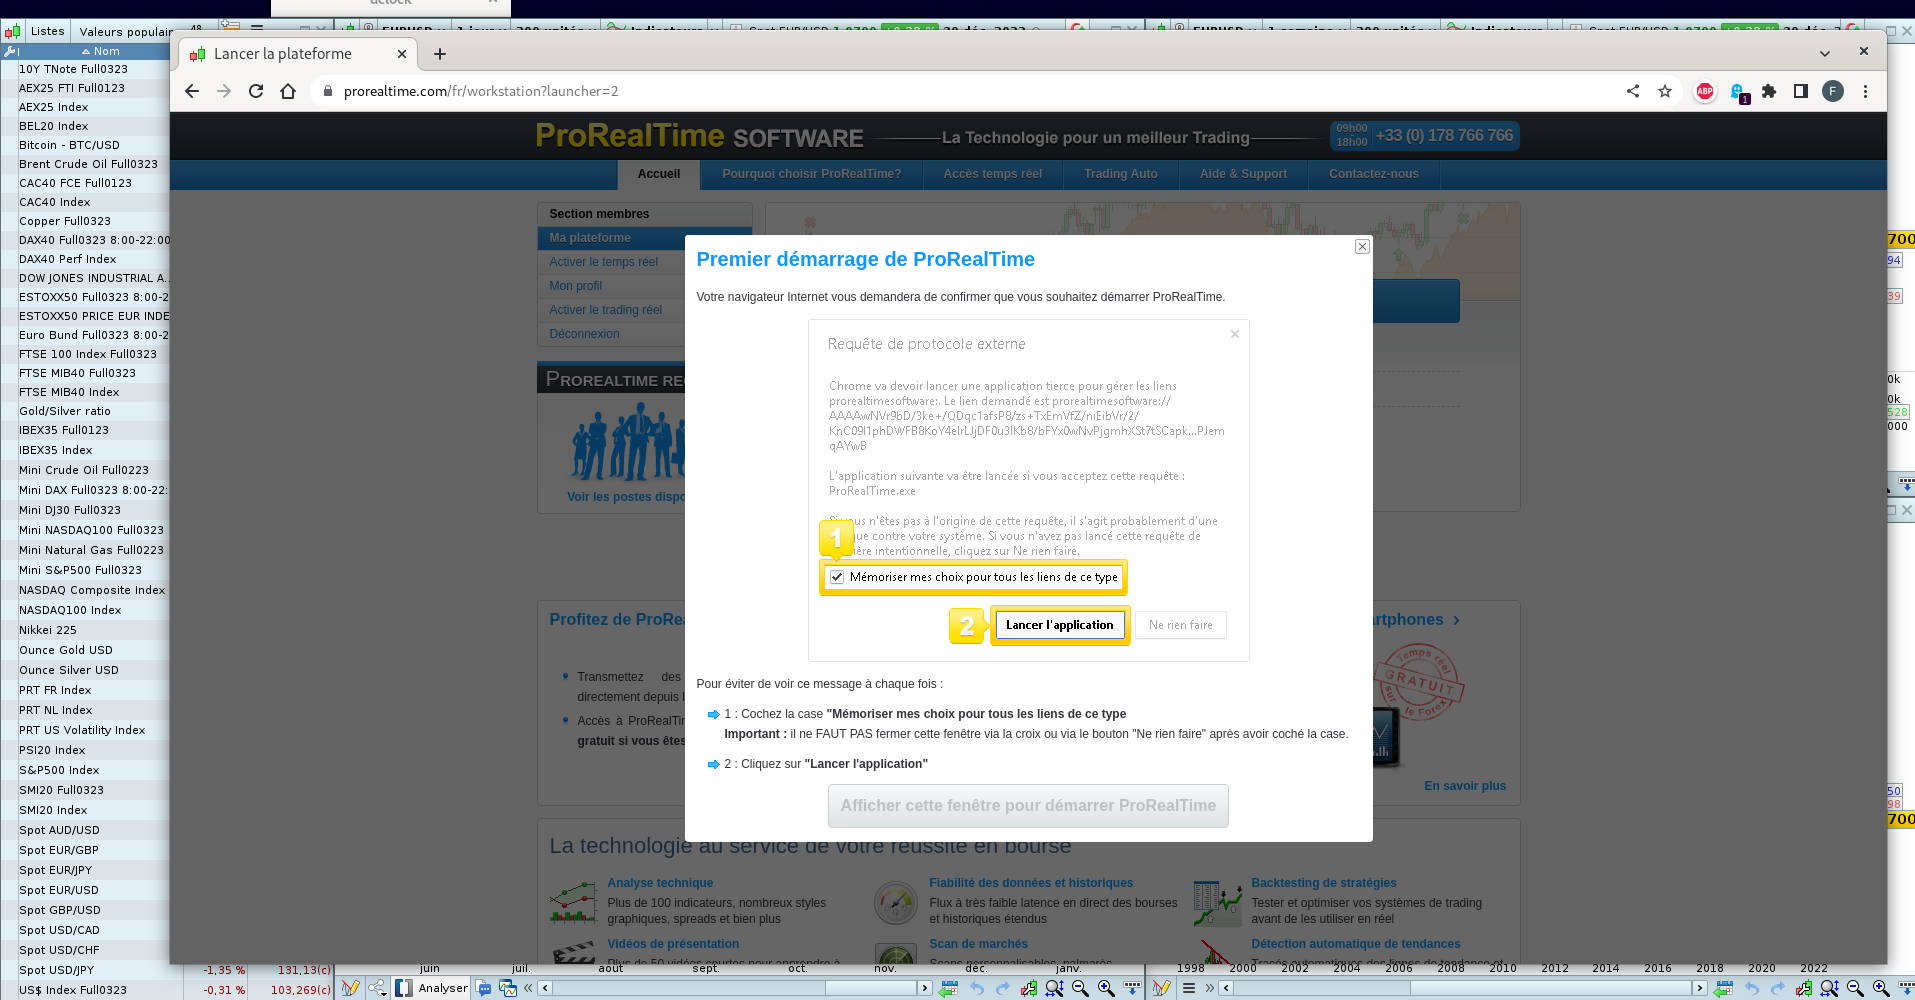Share this page from the address bar

1633,91
